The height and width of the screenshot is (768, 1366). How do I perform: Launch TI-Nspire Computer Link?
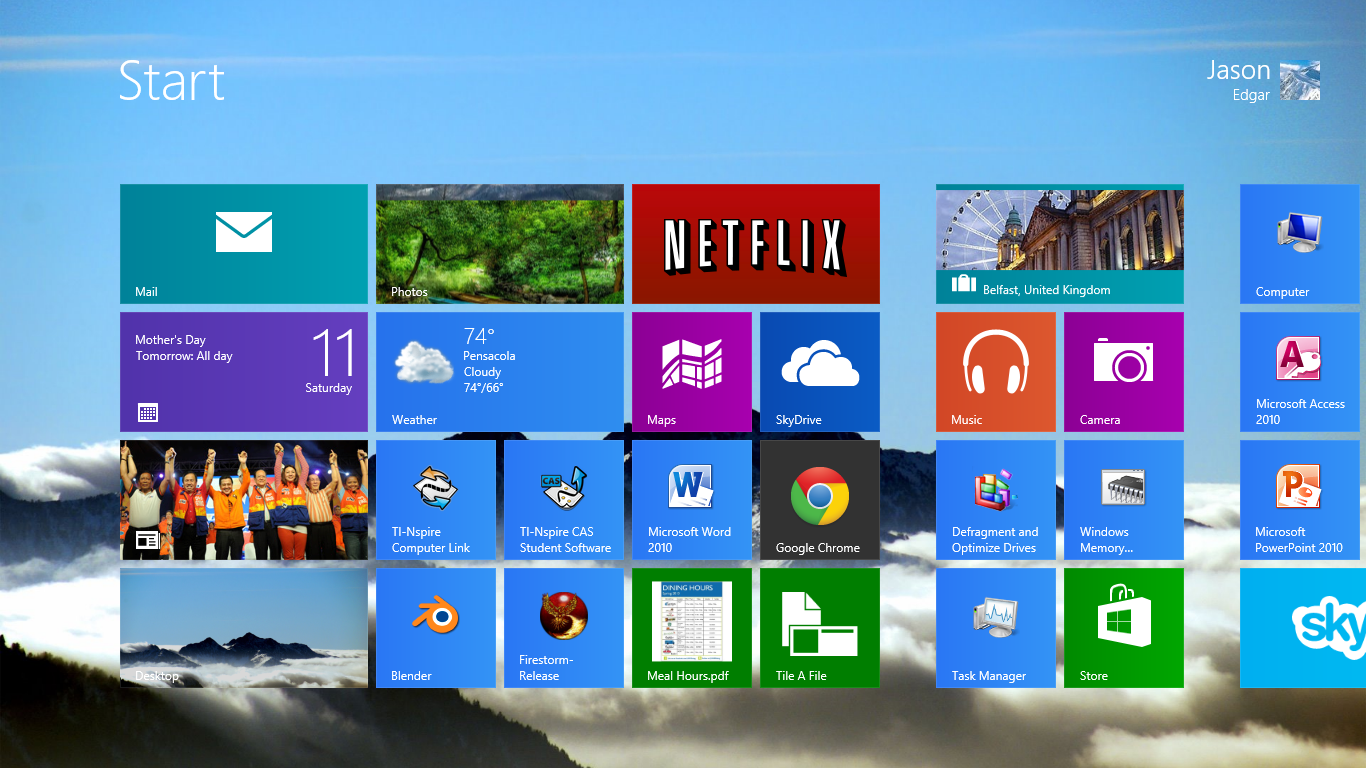coord(436,500)
